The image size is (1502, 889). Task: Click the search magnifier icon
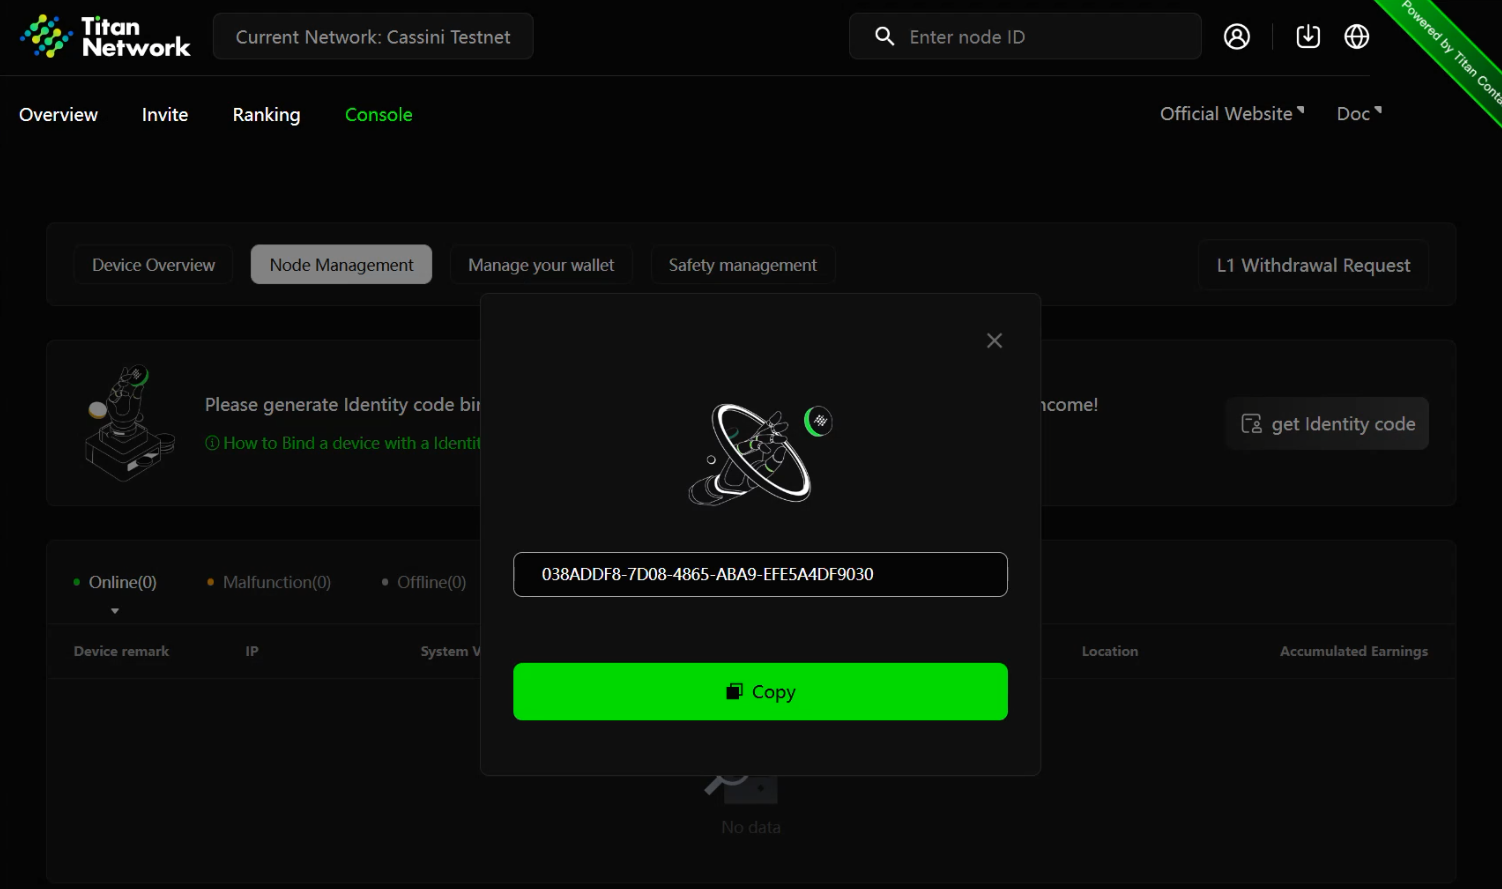point(884,37)
